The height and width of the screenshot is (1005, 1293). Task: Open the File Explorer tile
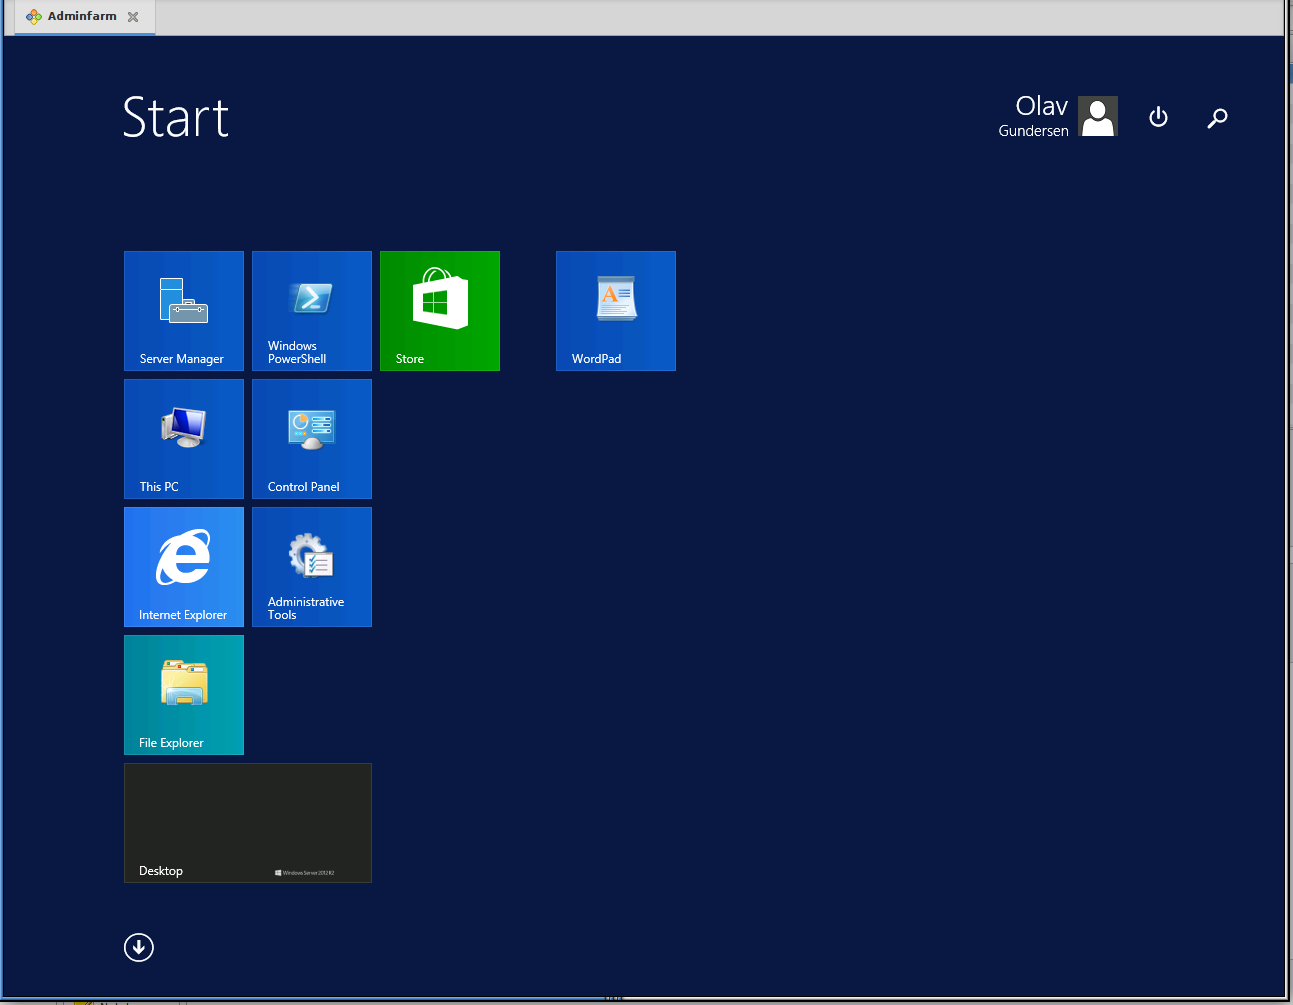point(184,695)
